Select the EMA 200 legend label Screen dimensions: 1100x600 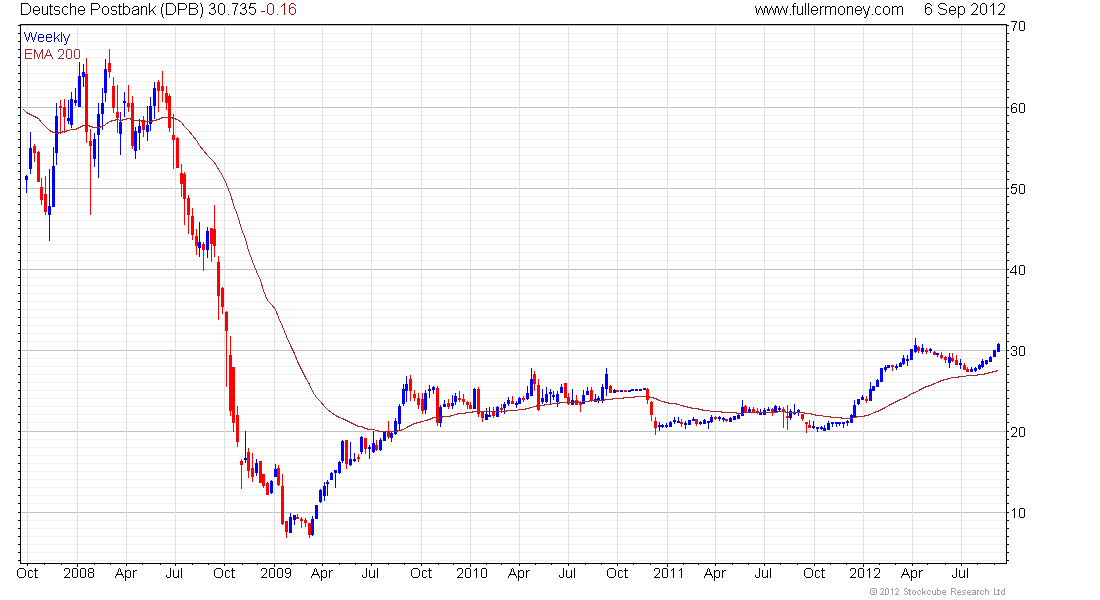click(53, 54)
